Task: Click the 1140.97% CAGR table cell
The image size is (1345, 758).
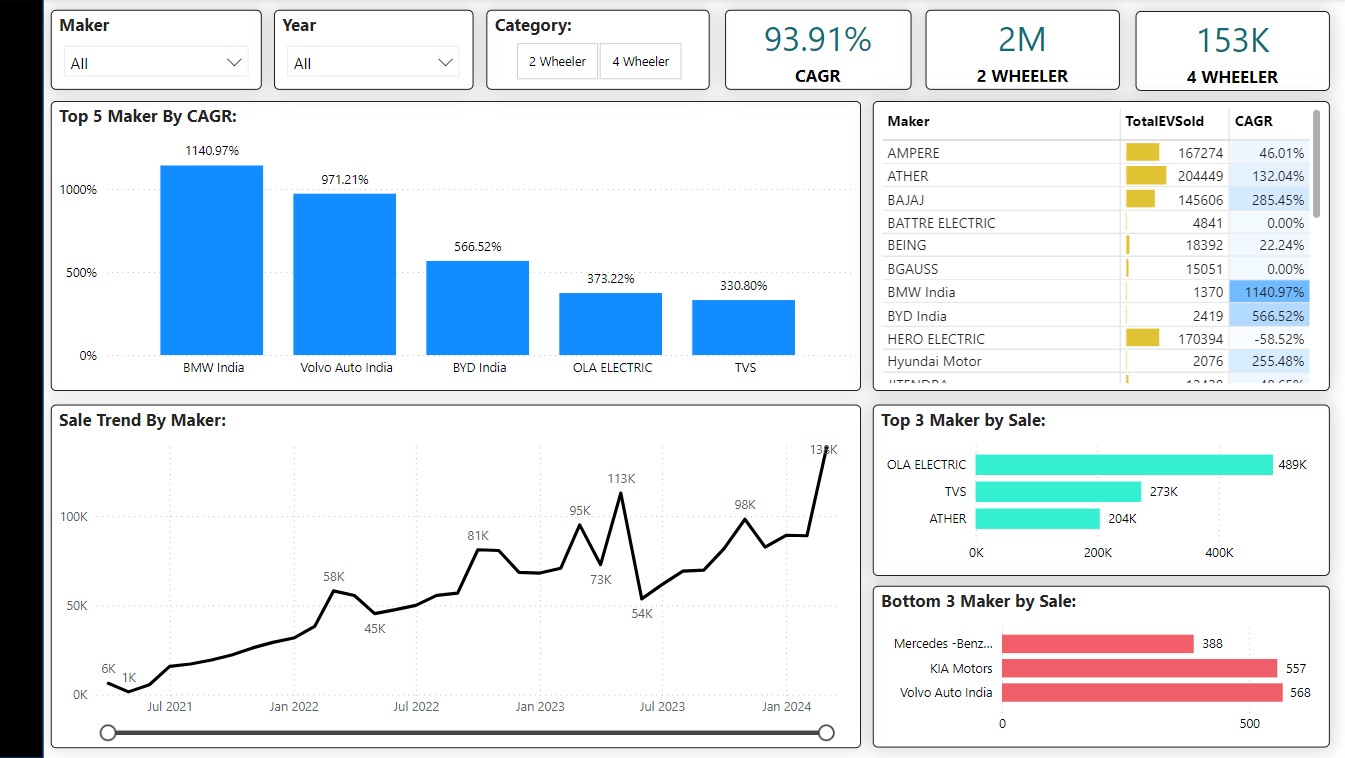Action: tap(1269, 292)
